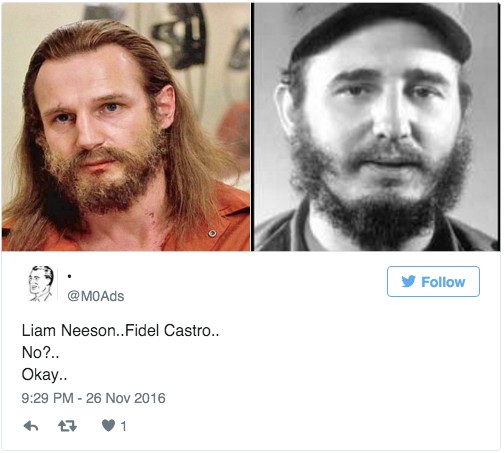Open the right black-and-white photo with cap
The height and width of the screenshot is (453, 504).
pyautogui.click(x=377, y=127)
